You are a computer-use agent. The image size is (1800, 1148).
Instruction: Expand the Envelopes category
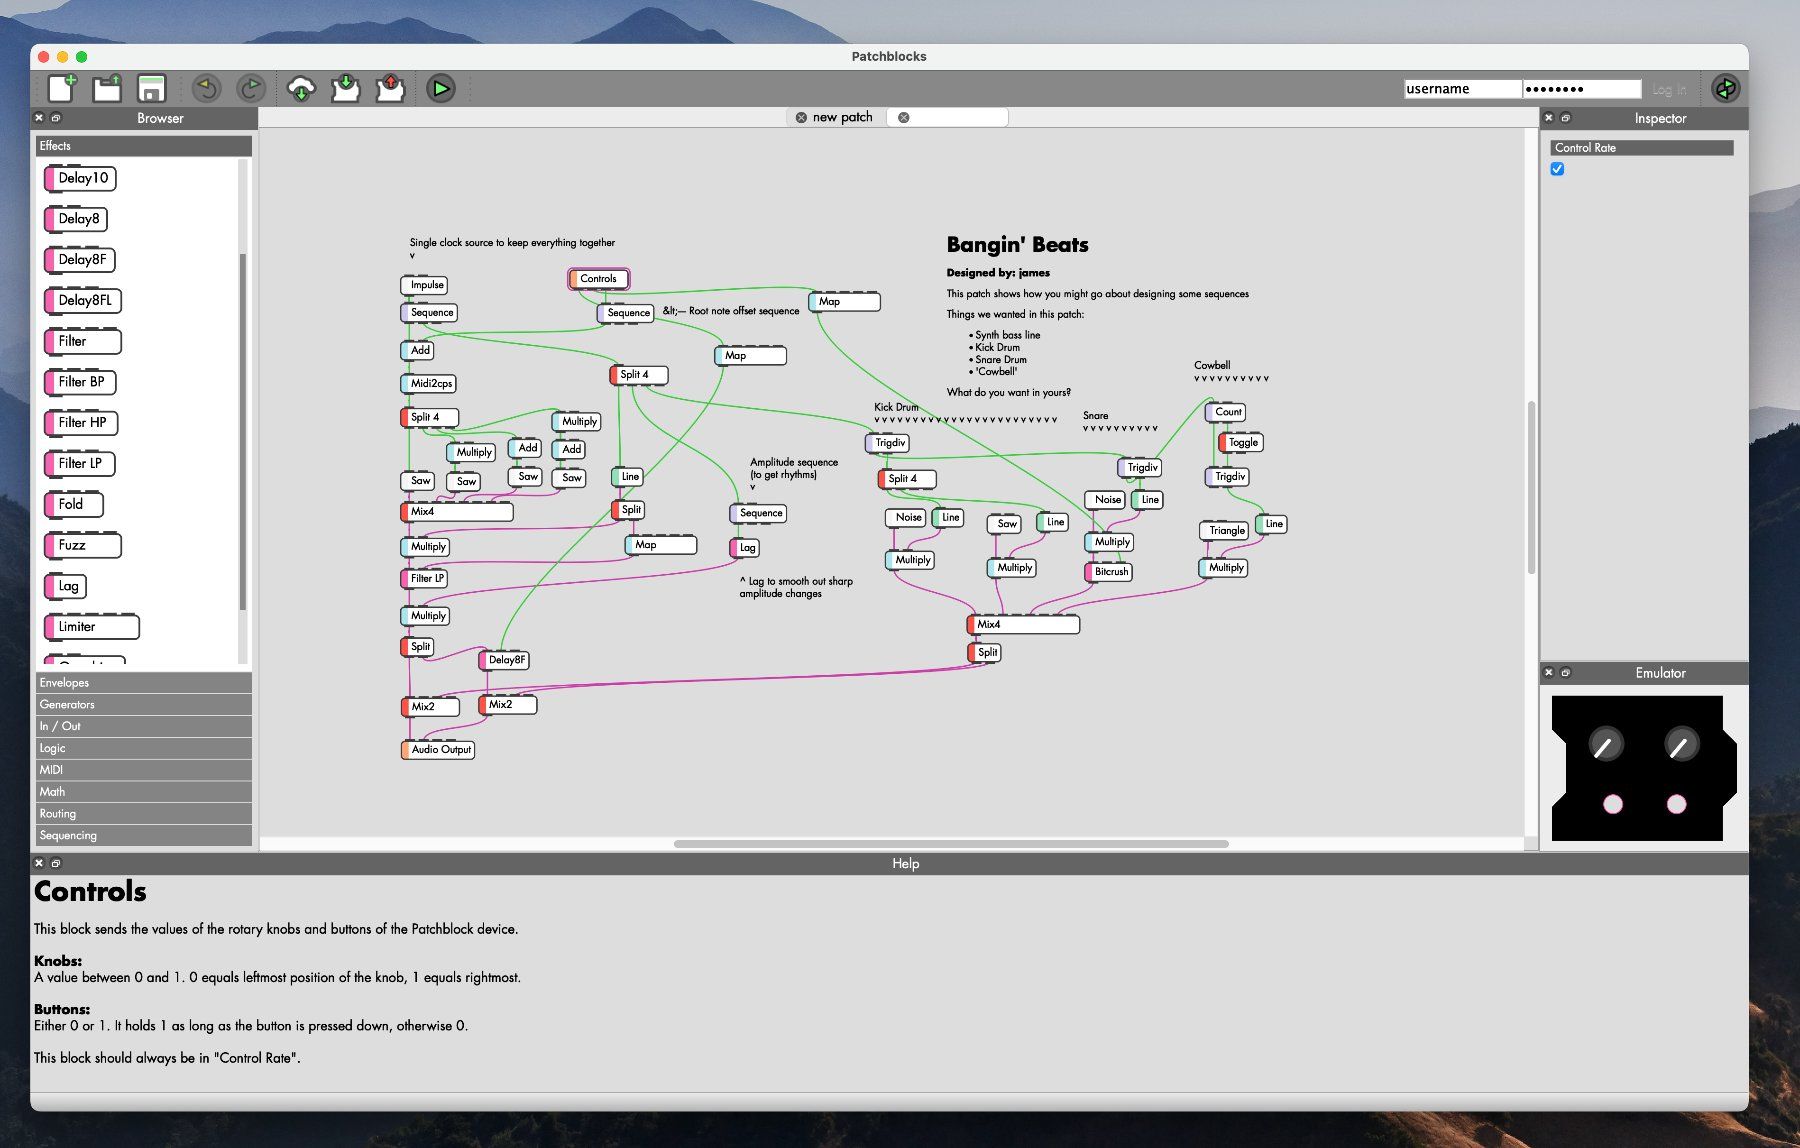coord(144,683)
